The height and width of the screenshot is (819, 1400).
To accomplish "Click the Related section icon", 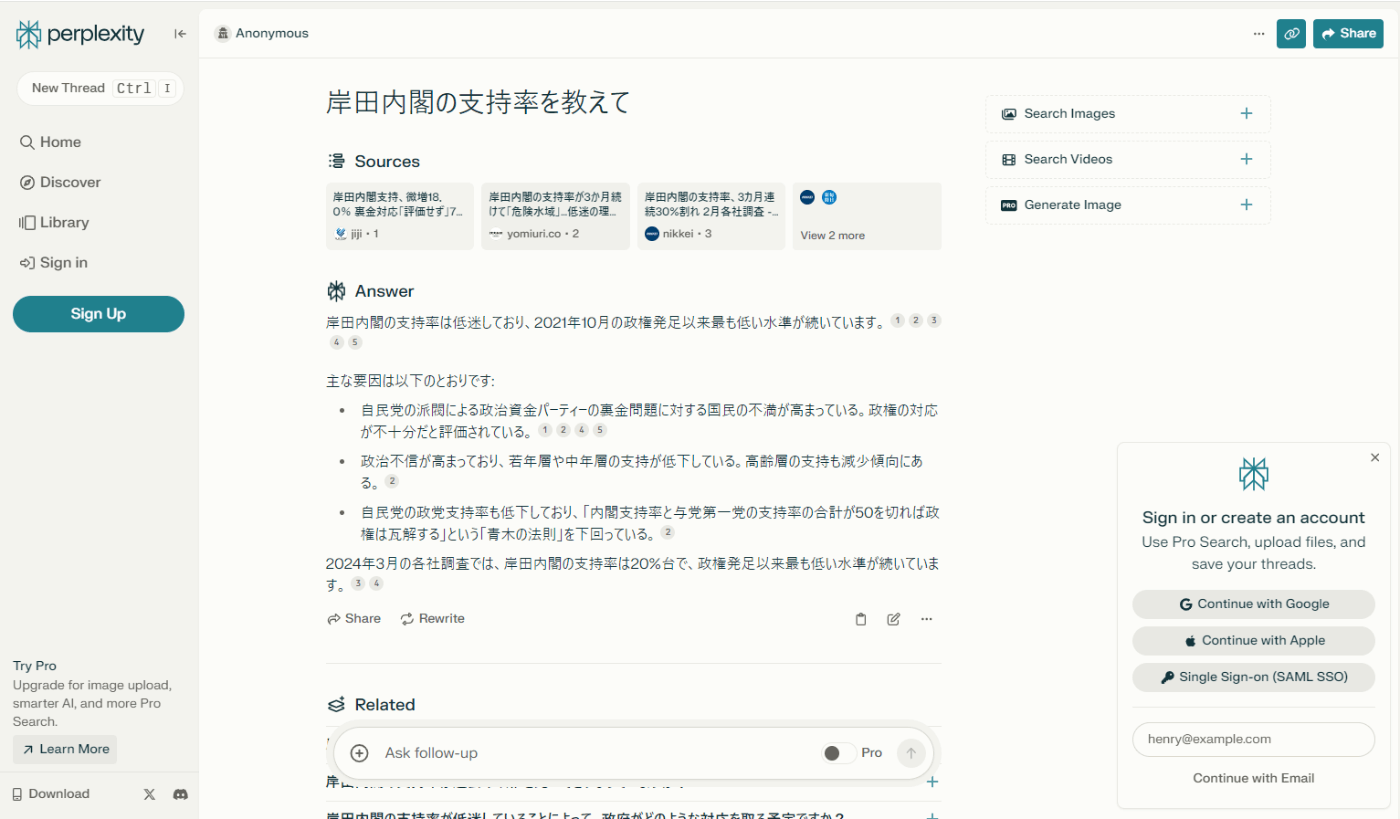I will point(336,705).
